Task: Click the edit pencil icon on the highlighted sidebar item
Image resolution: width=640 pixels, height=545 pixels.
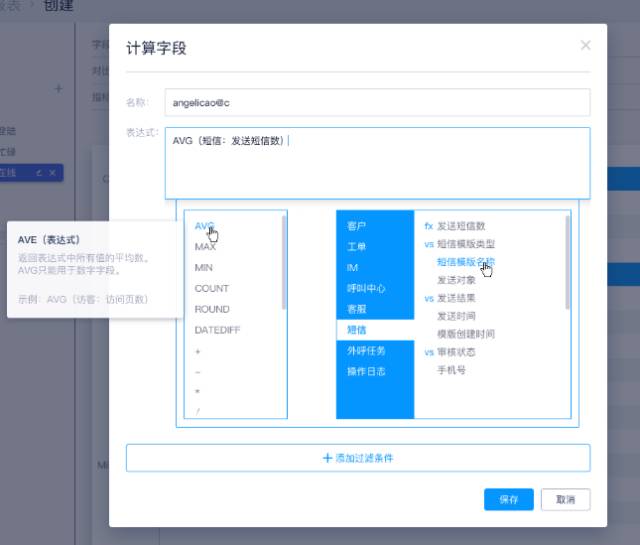Action: click(39, 173)
